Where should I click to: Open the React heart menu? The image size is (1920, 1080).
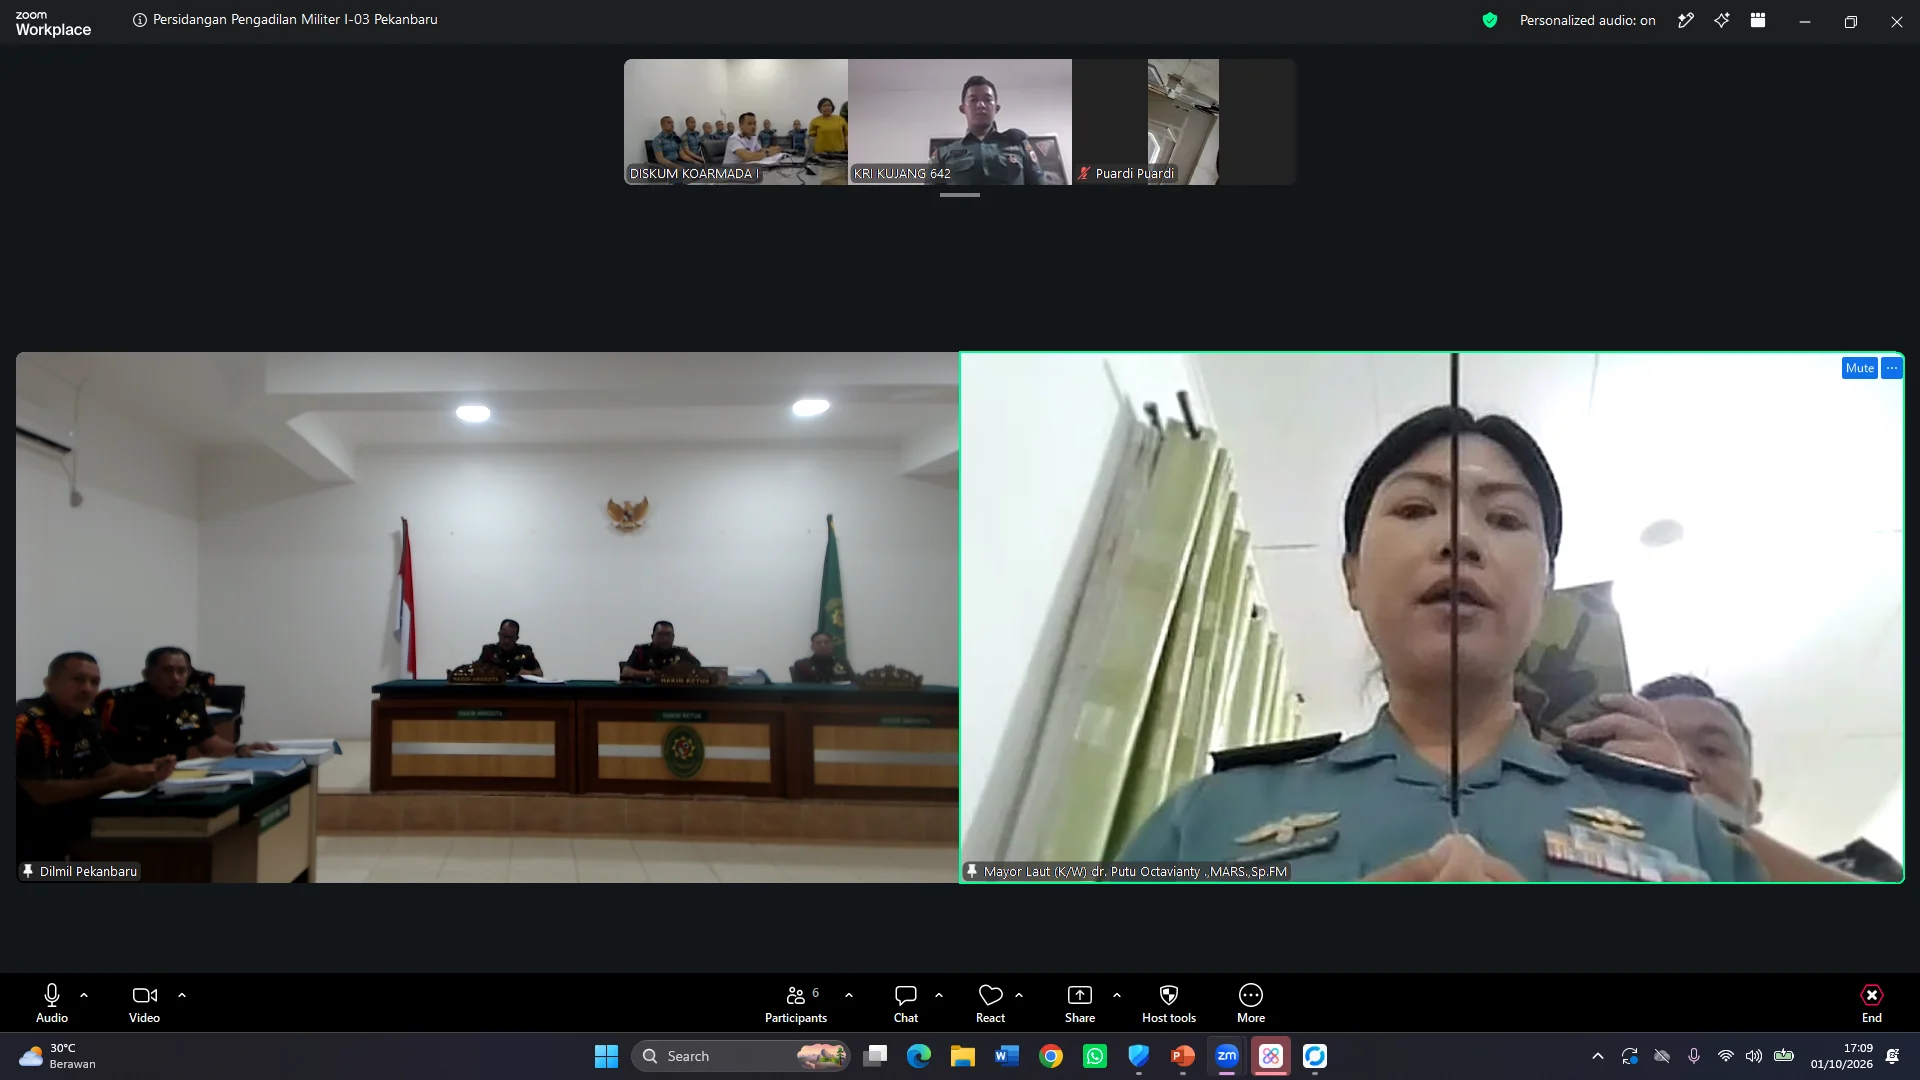990,1003
